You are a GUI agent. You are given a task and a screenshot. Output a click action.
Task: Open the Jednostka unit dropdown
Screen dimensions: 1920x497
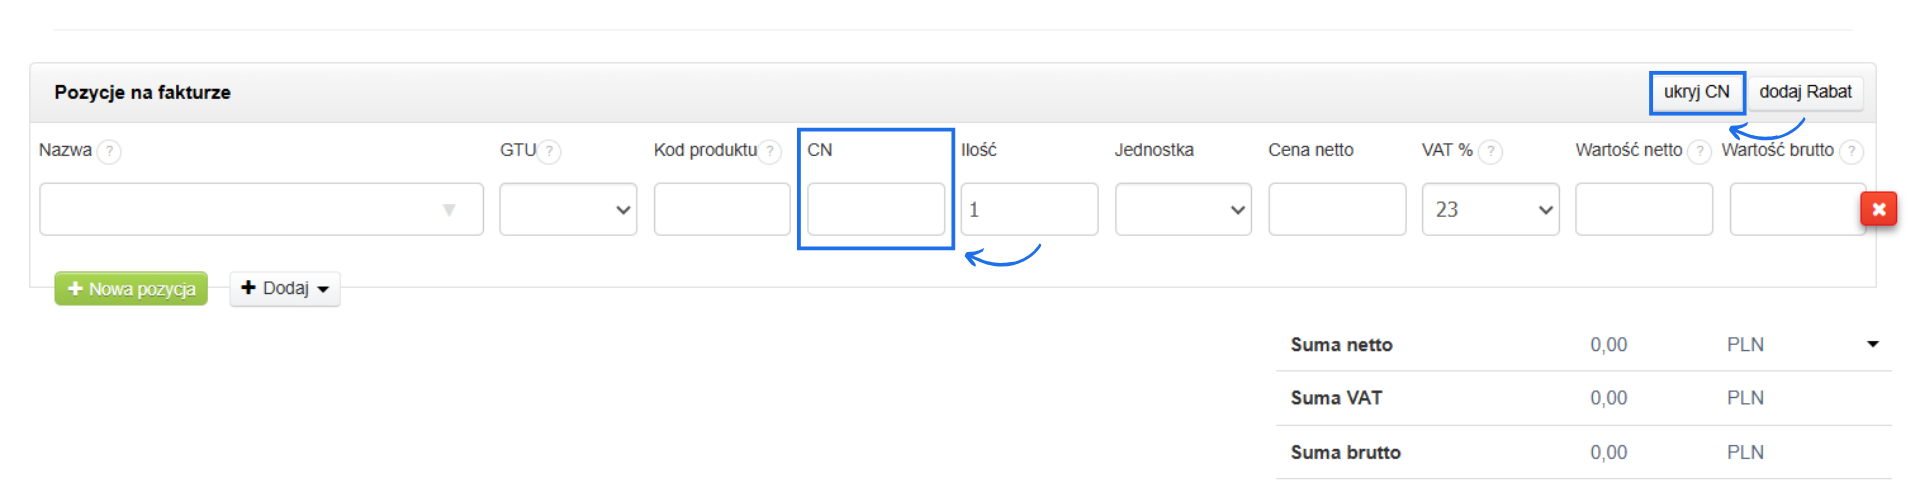click(1183, 209)
